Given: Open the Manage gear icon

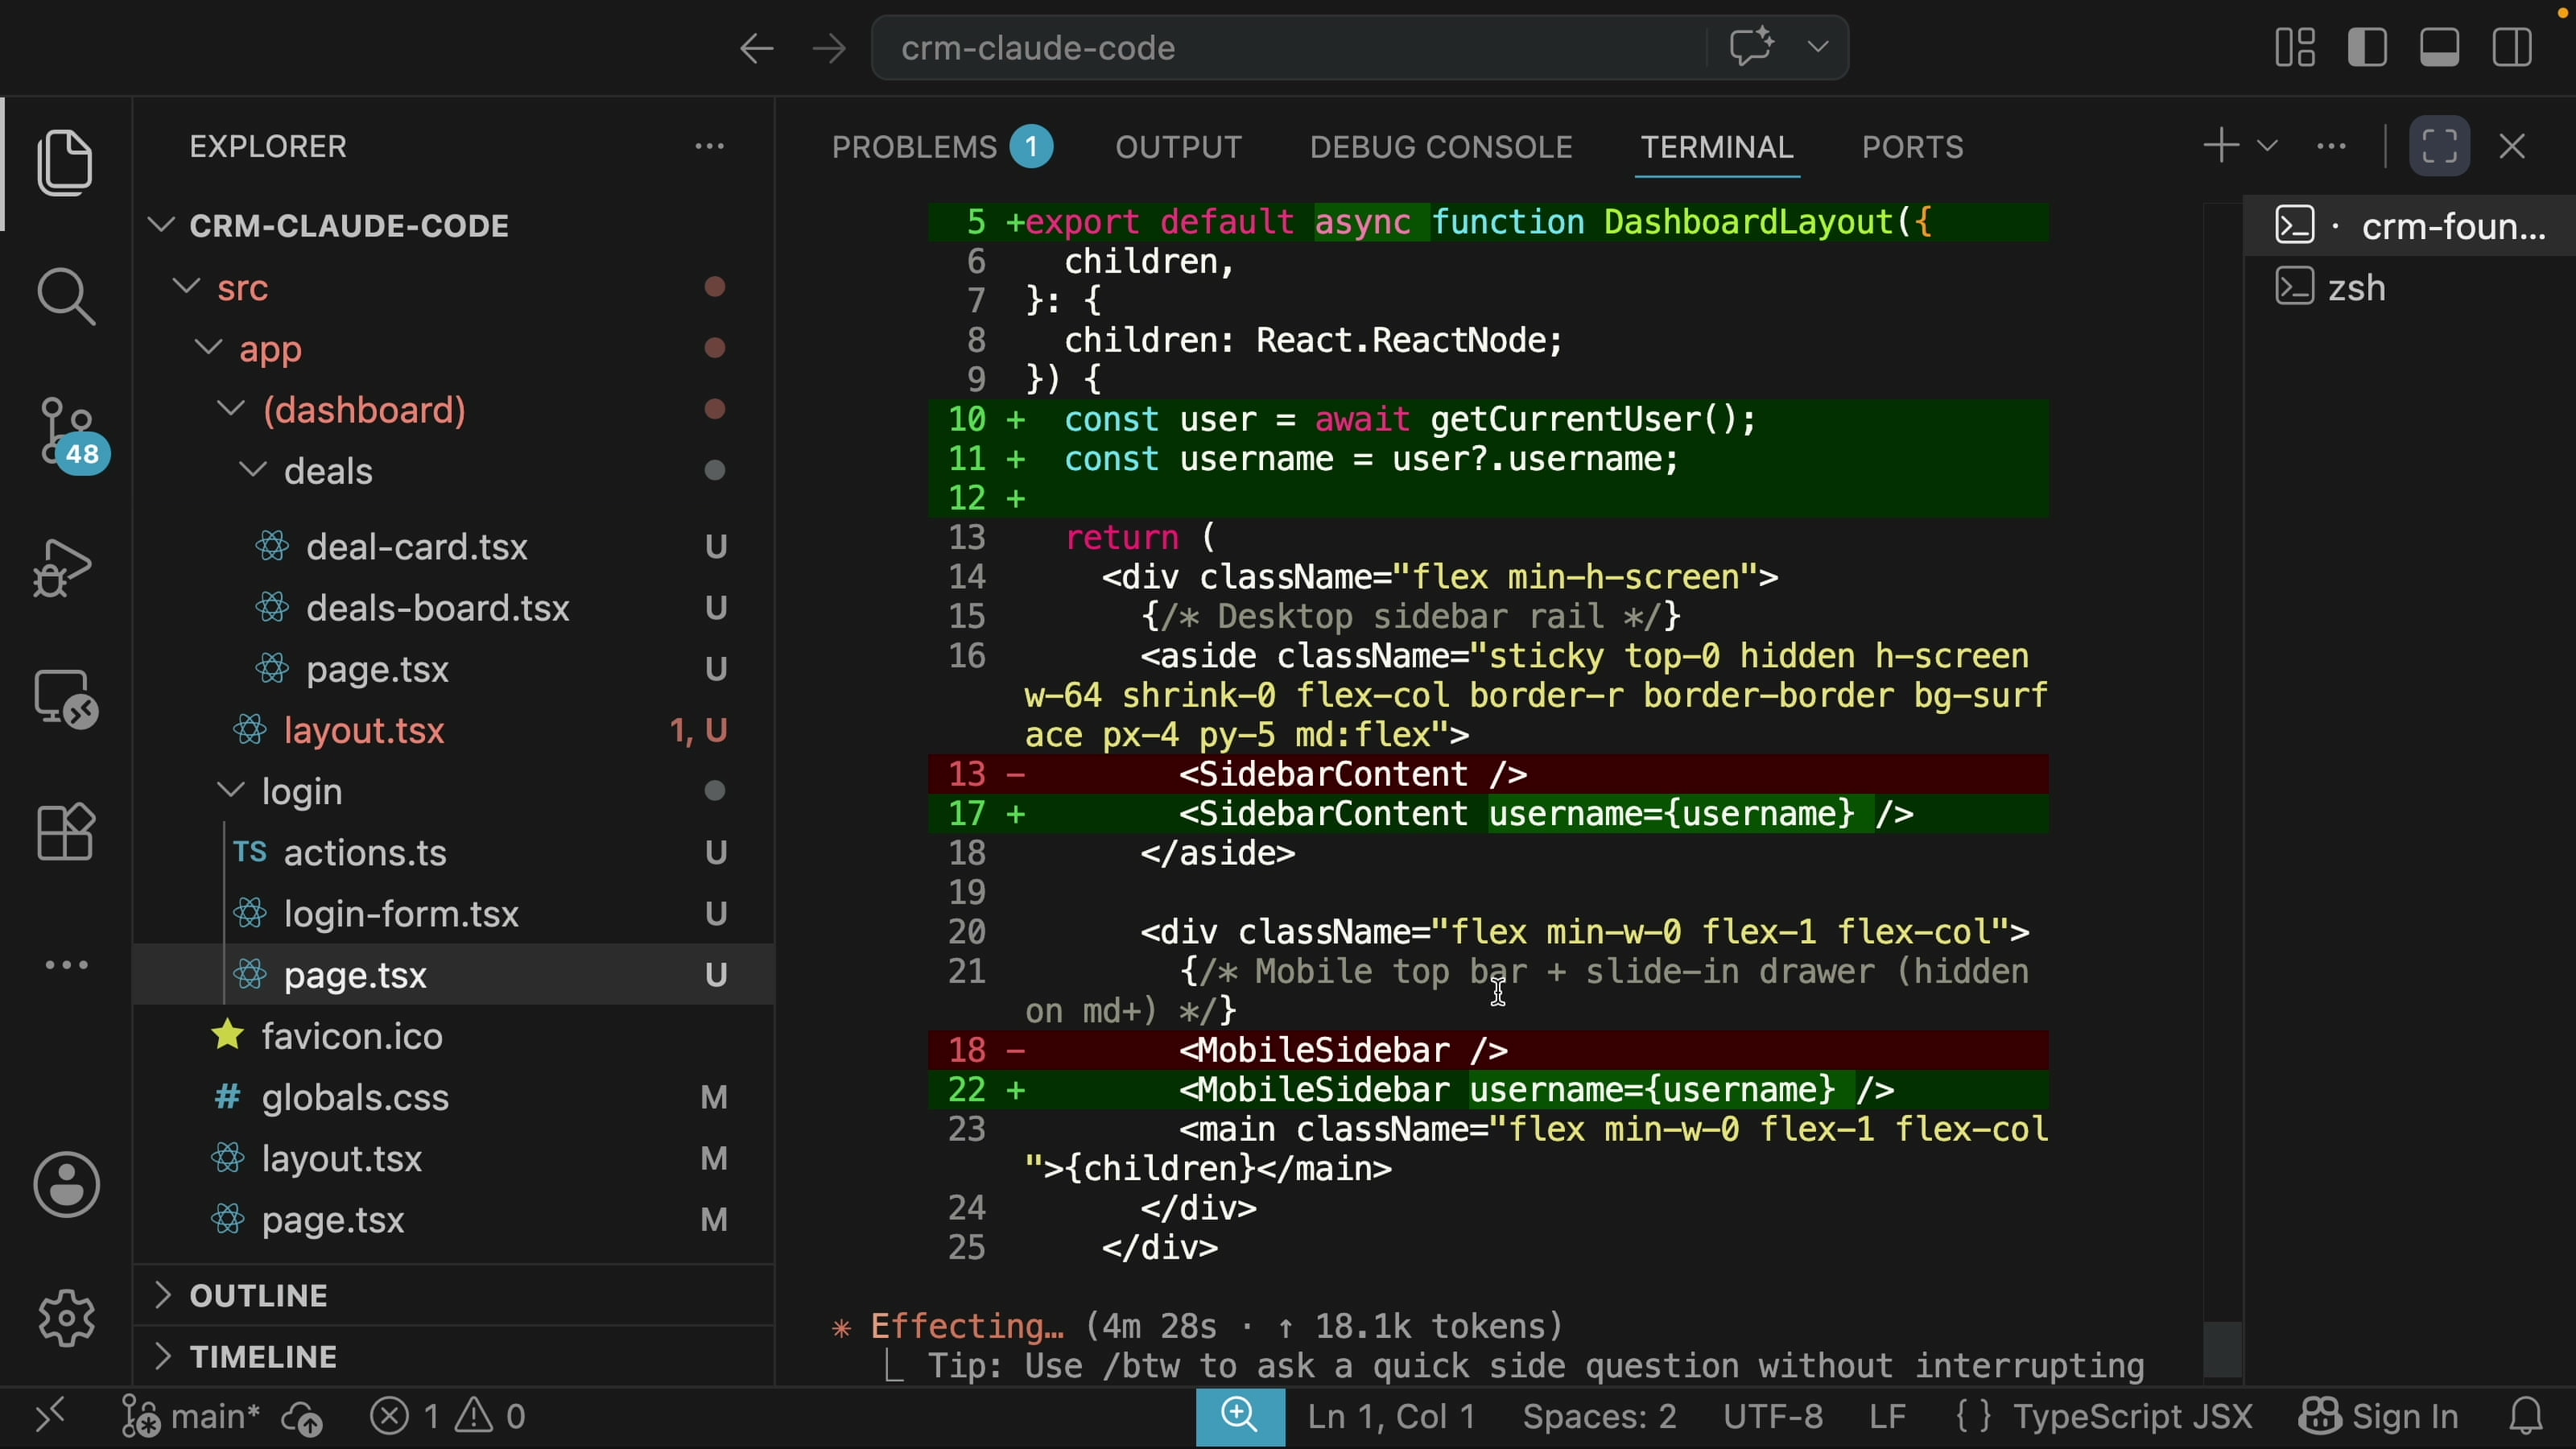Looking at the screenshot, I should (x=66, y=1318).
